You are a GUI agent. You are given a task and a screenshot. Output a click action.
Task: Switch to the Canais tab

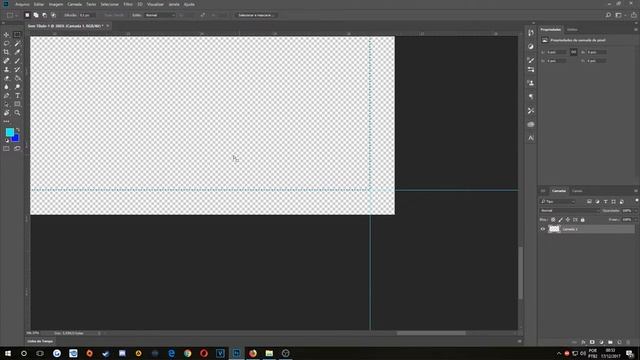click(577, 191)
